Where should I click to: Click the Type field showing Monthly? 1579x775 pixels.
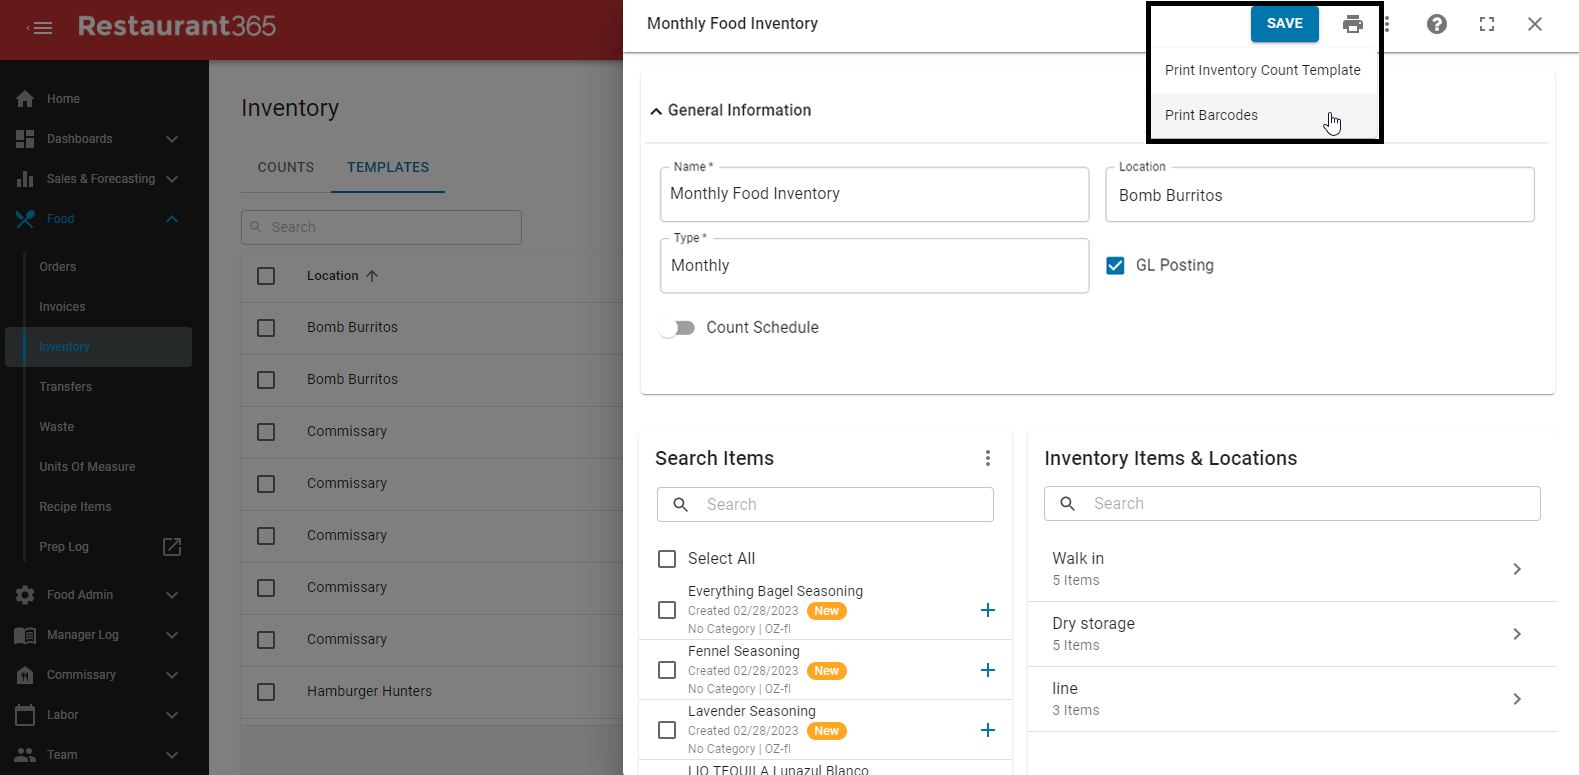(x=874, y=266)
